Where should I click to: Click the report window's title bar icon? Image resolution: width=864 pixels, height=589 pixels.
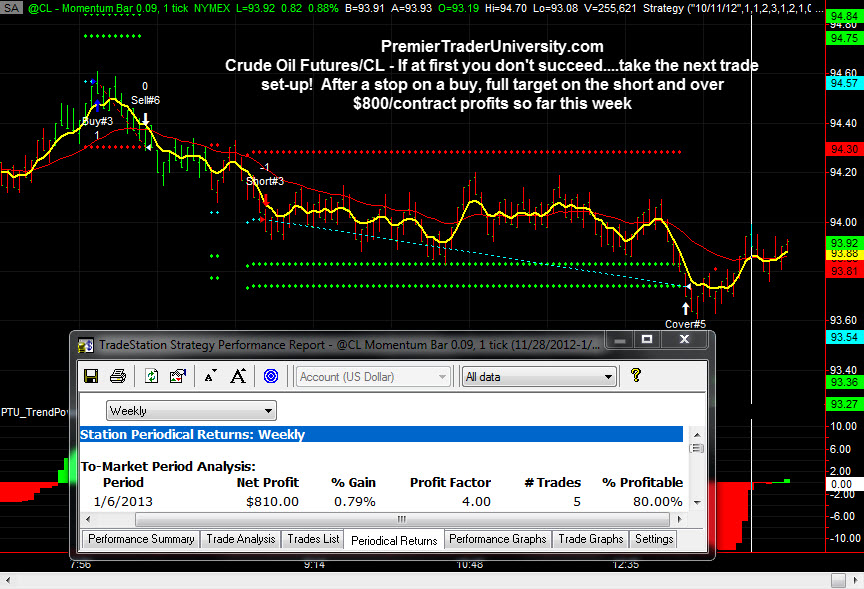click(x=85, y=345)
